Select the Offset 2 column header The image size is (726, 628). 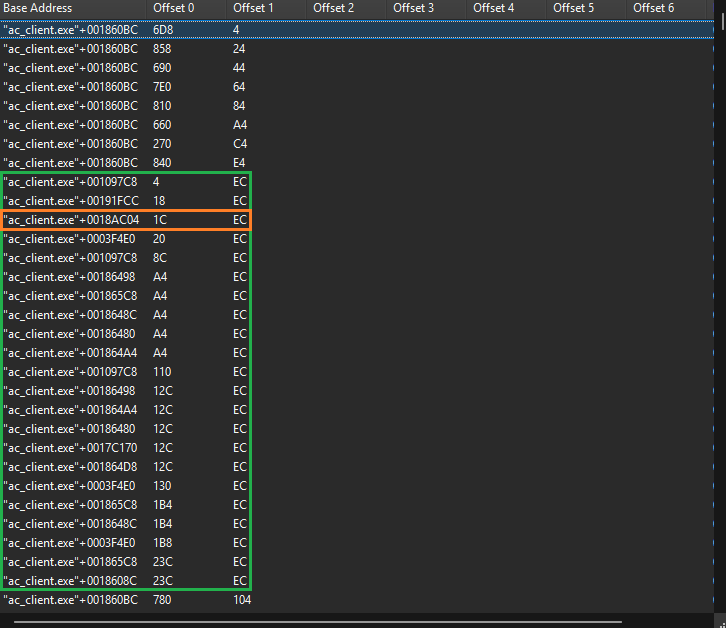(335, 8)
